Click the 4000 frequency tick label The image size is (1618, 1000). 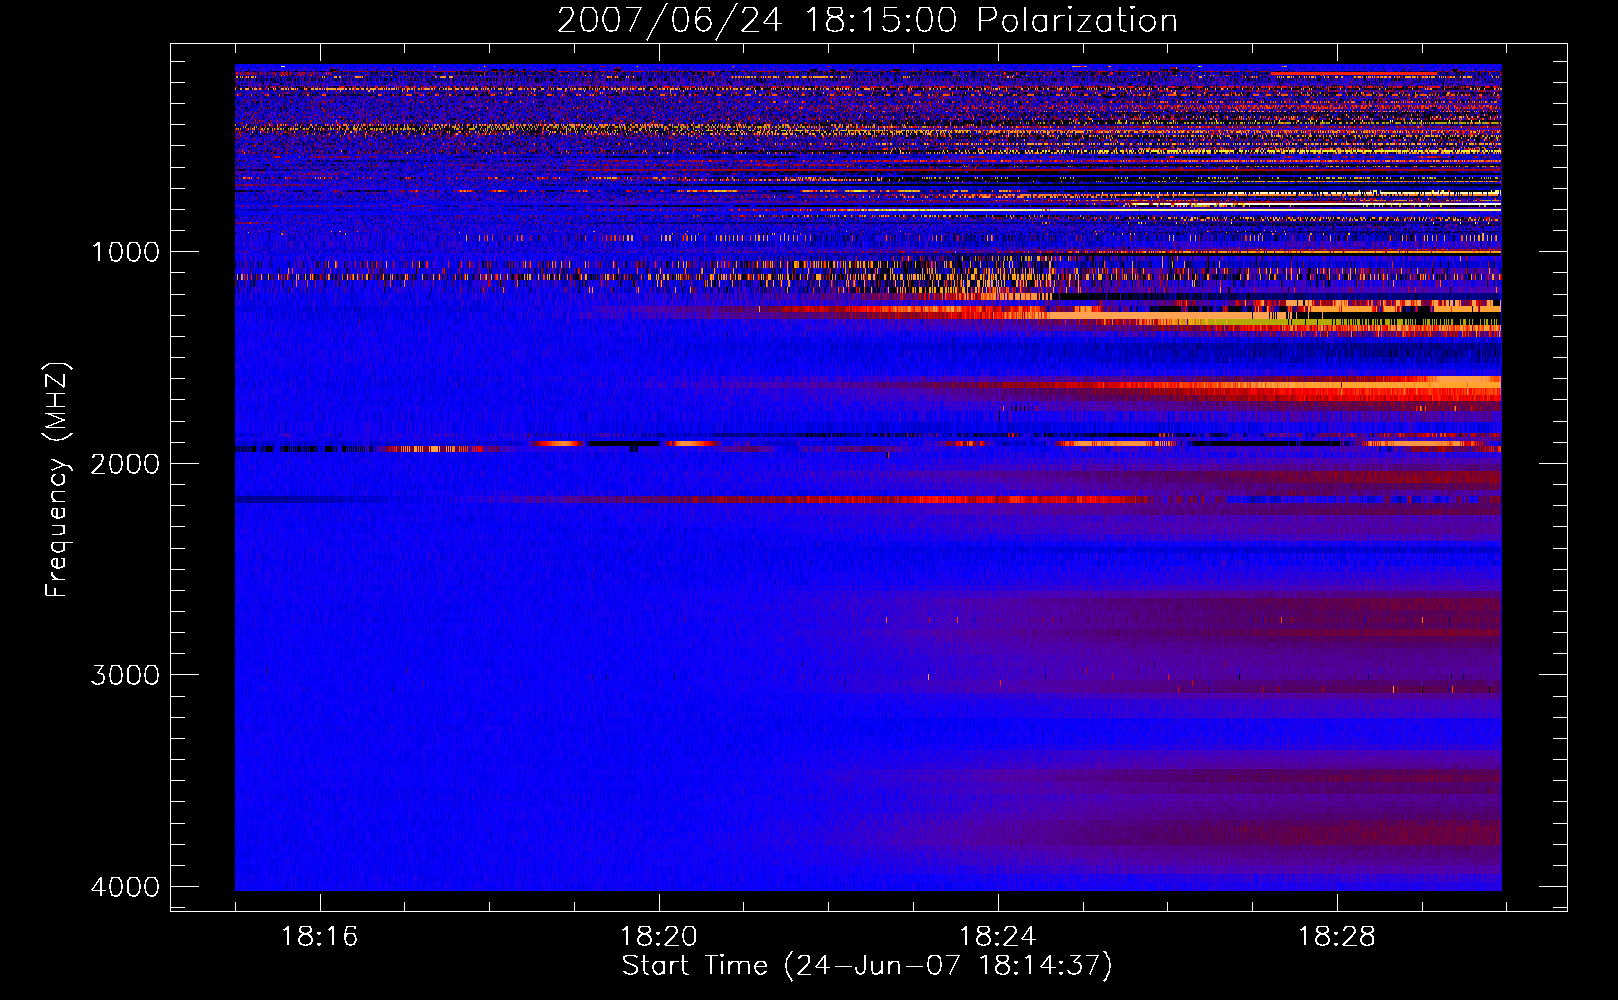(125, 887)
